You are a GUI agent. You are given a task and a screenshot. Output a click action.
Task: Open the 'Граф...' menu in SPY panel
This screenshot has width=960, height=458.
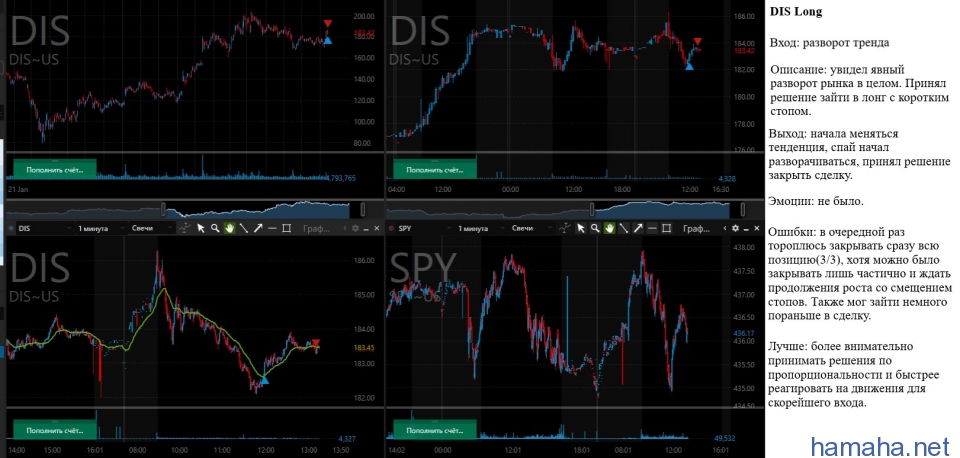[x=698, y=228]
